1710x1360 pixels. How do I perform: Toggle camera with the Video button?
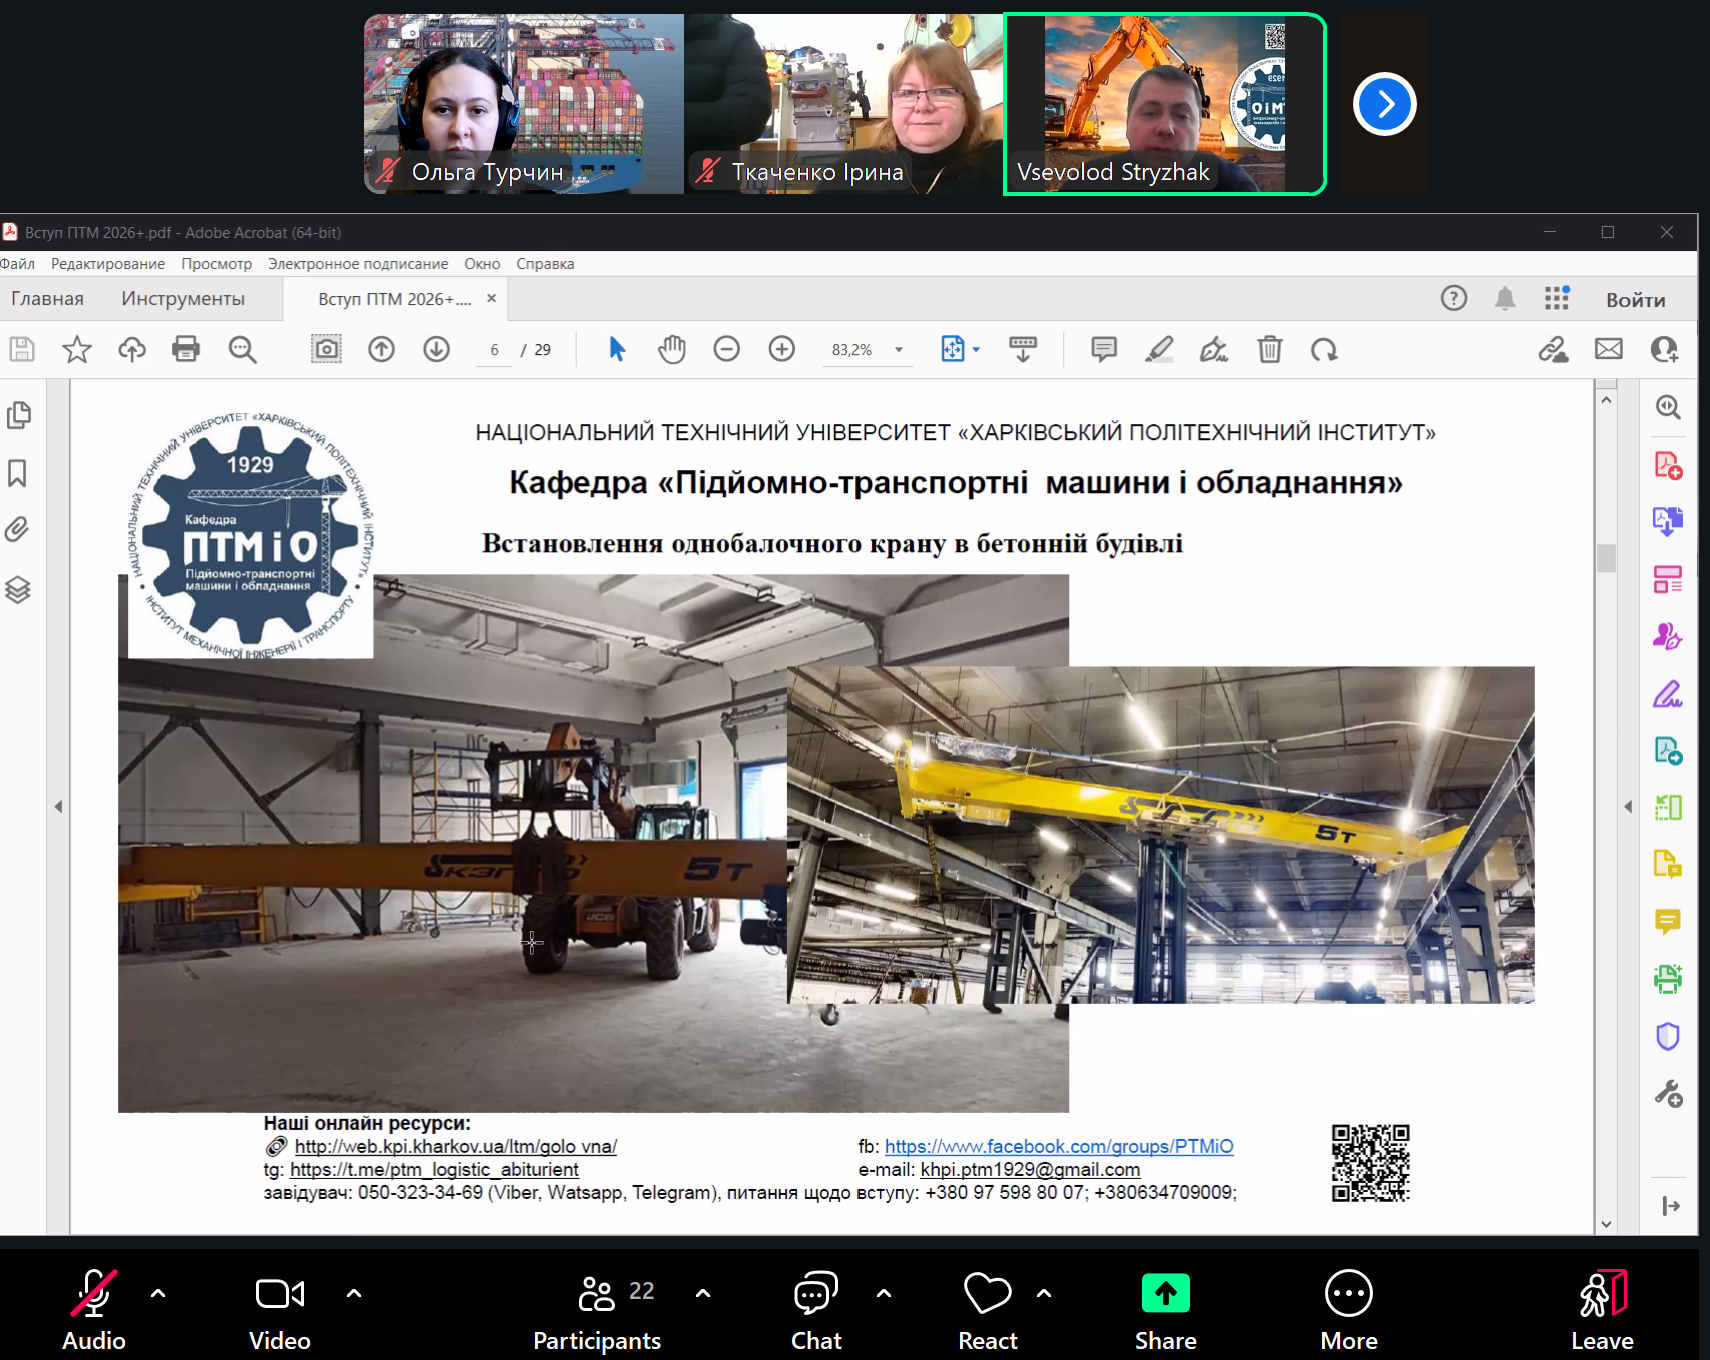279,1308
